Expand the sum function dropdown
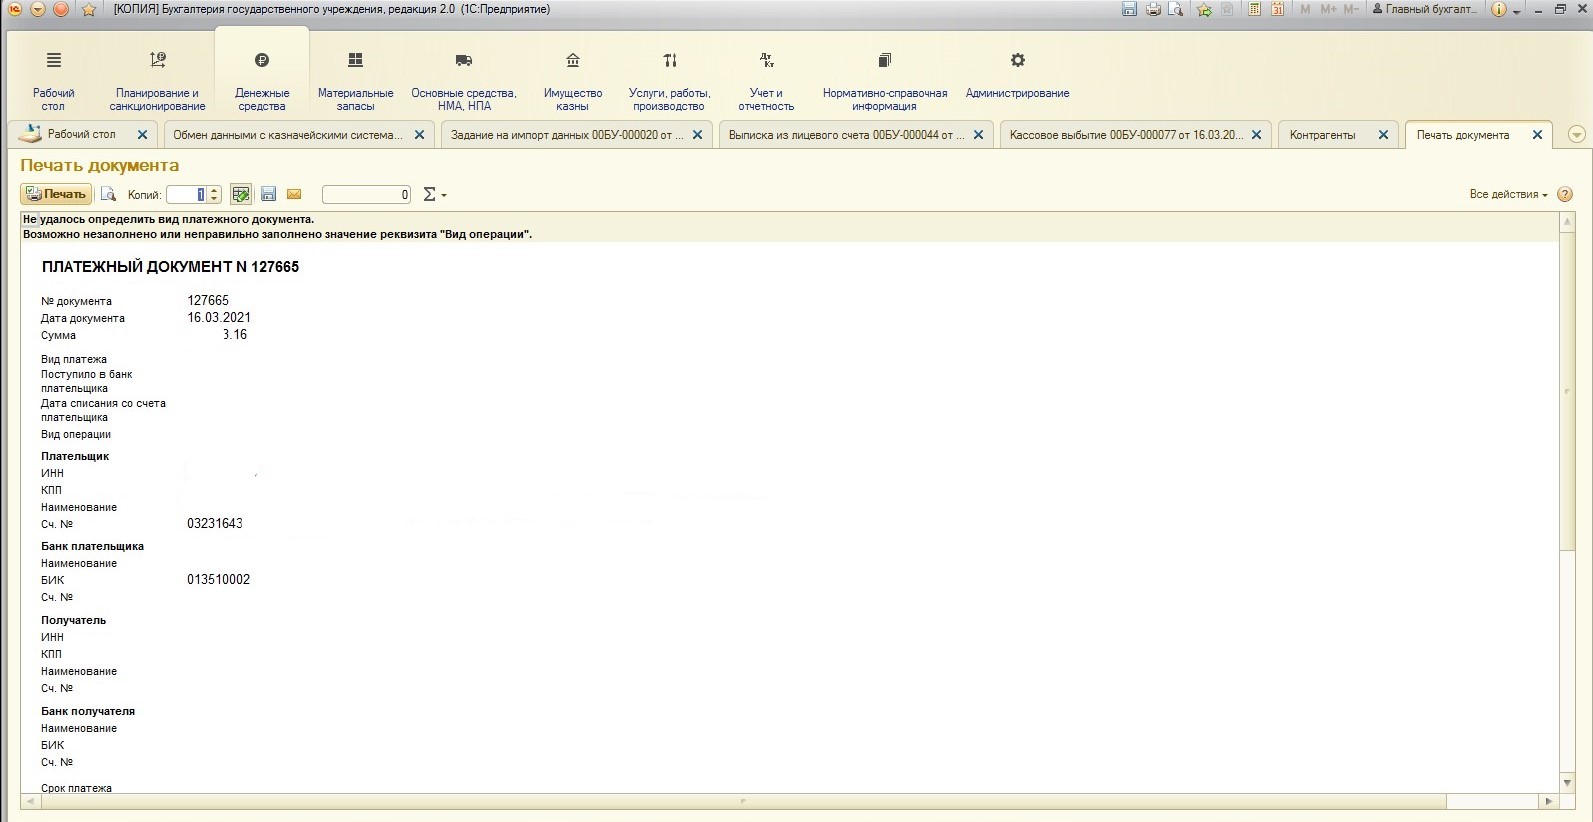 pyautogui.click(x=434, y=195)
